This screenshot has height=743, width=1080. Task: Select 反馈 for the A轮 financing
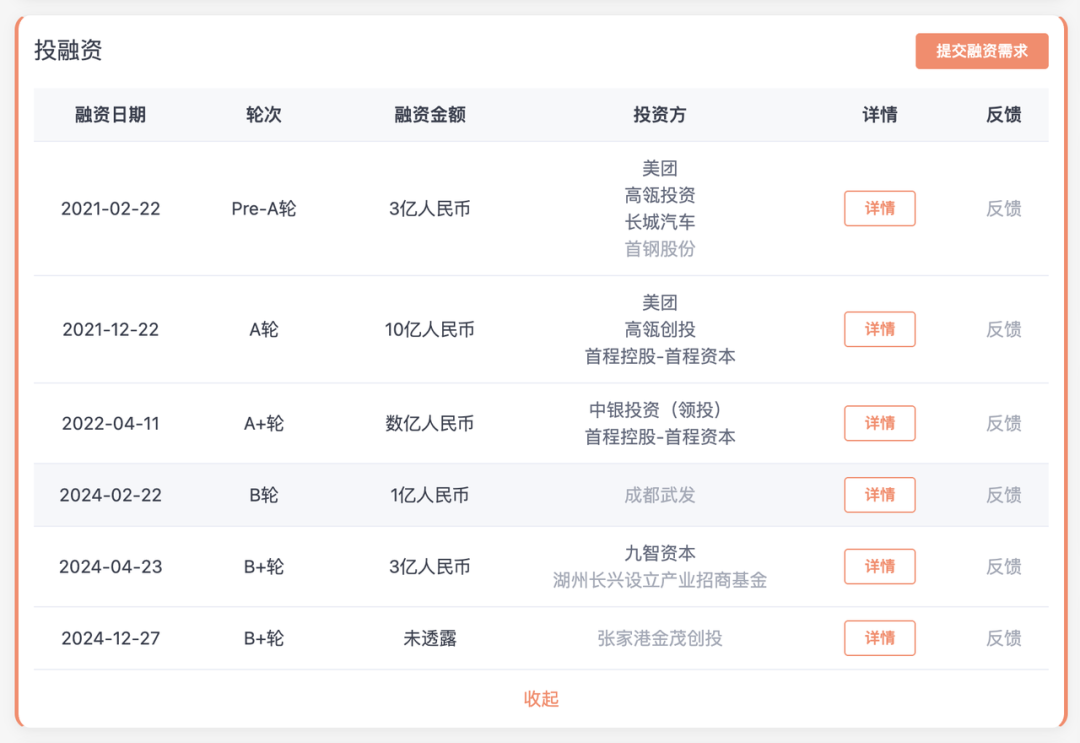[x=1003, y=329]
